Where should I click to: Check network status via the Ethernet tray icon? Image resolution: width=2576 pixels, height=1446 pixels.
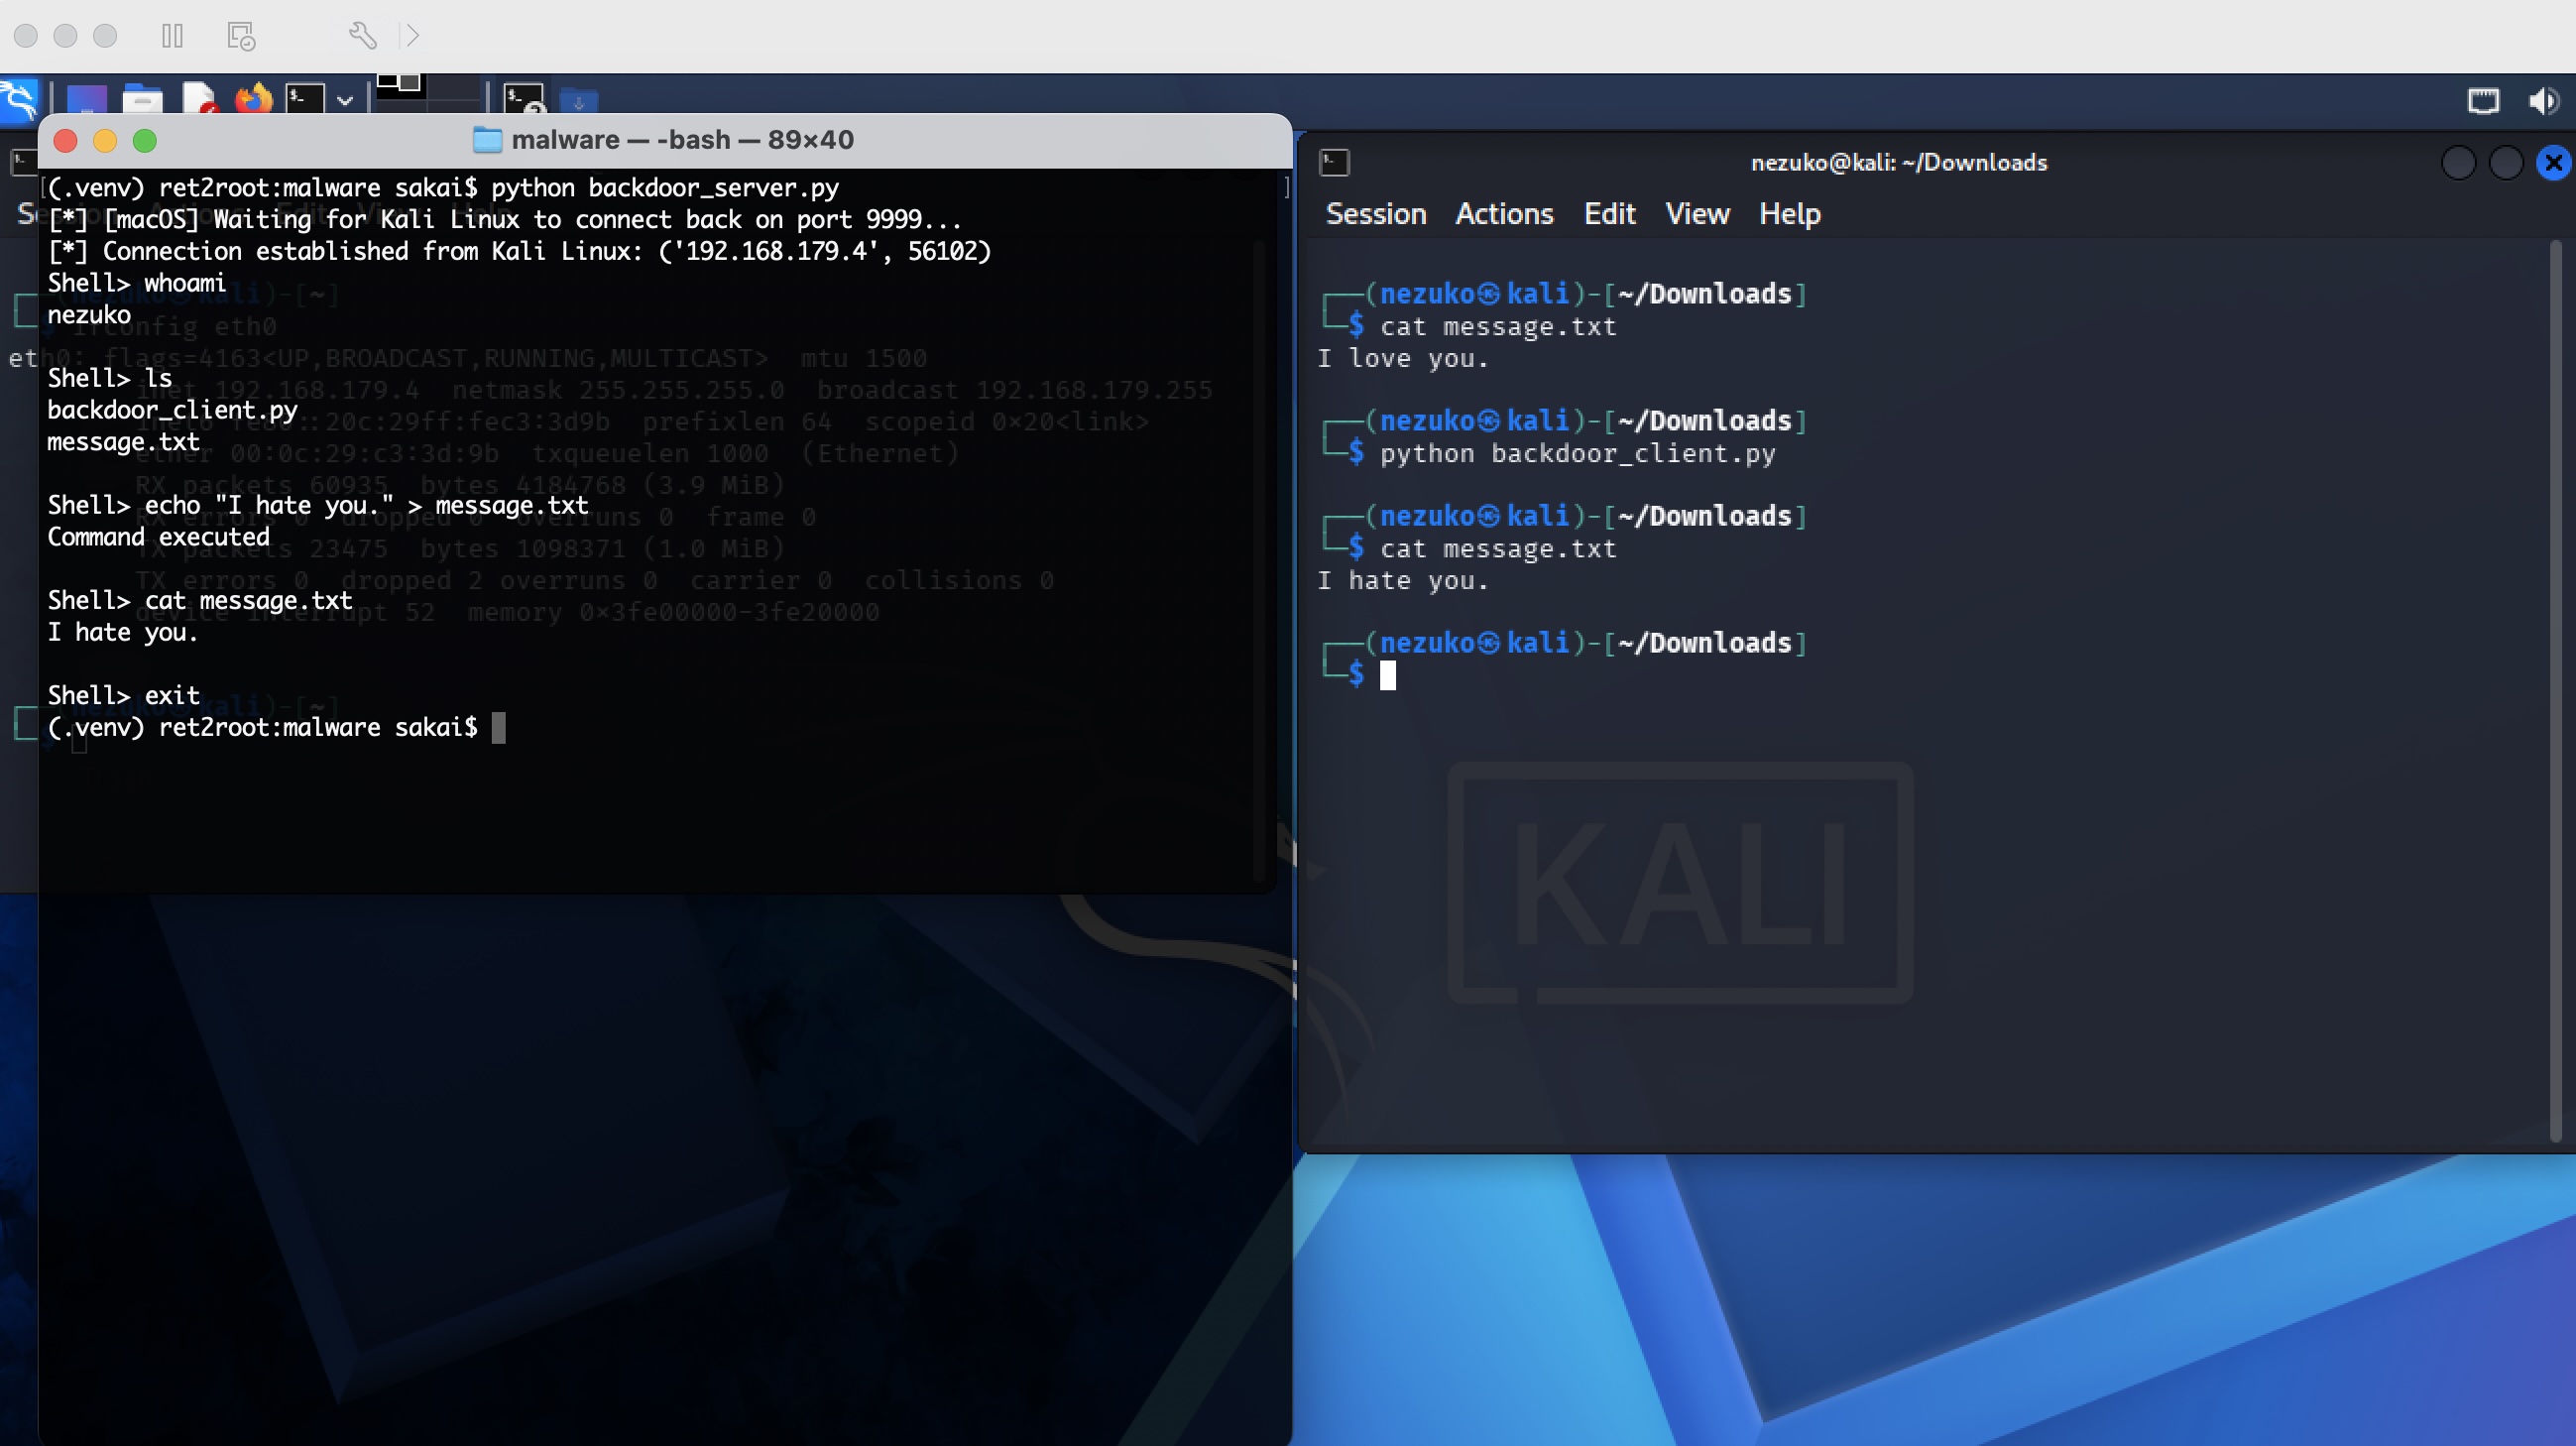(x=2483, y=100)
